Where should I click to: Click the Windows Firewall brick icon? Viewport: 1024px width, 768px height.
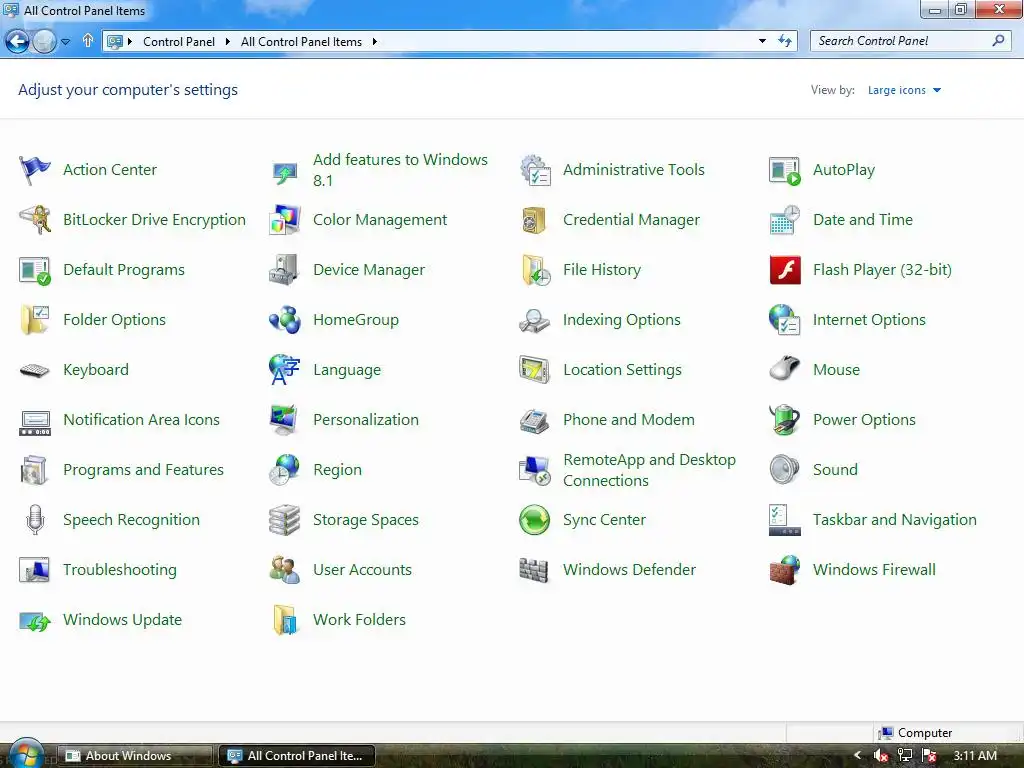tap(785, 570)
